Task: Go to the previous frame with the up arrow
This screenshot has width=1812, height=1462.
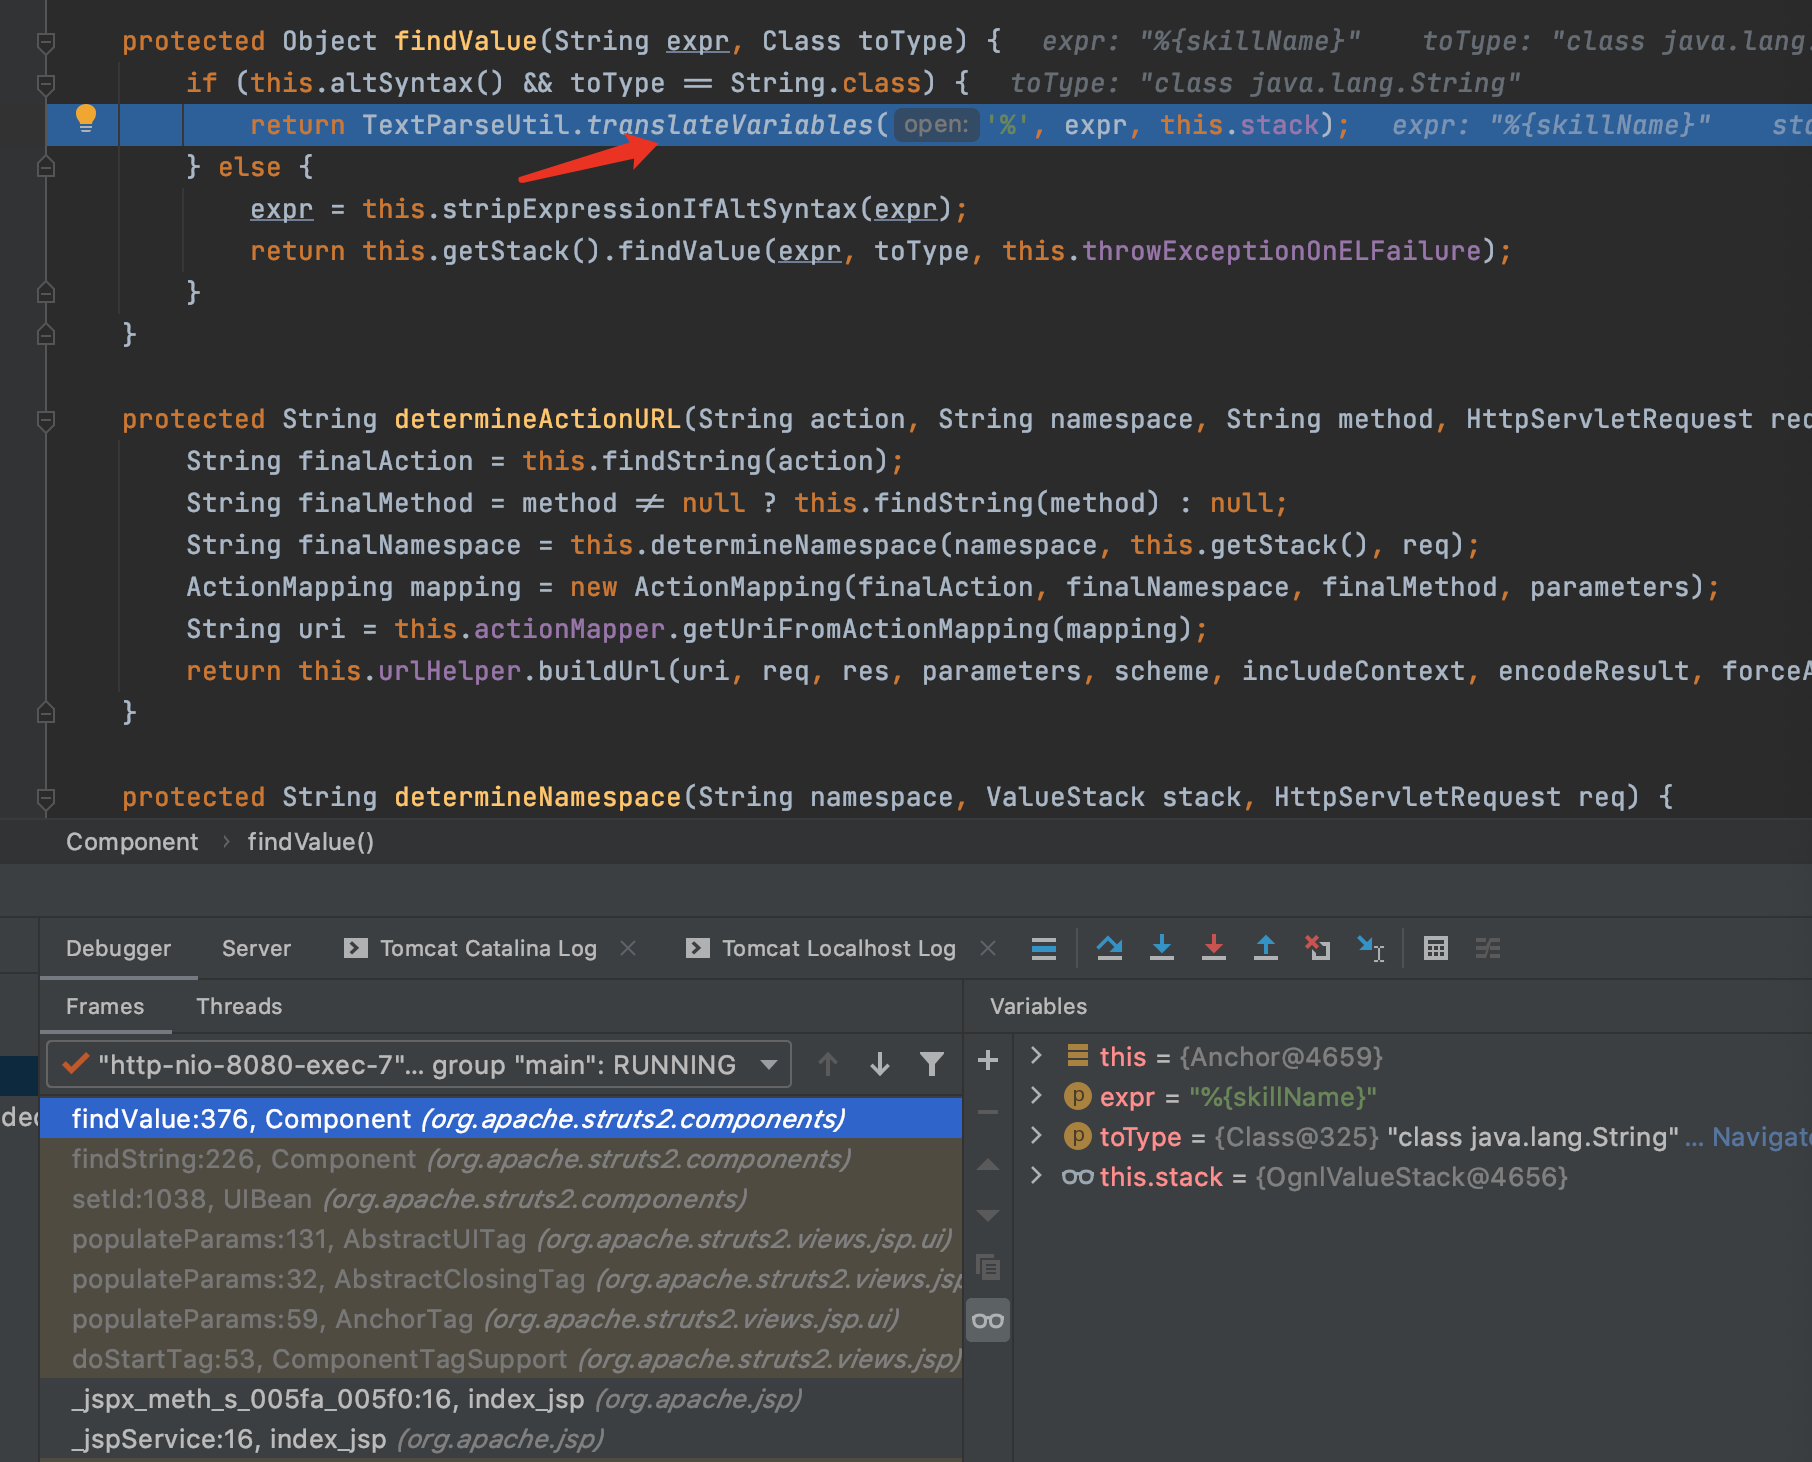Action: (828, 1064)
